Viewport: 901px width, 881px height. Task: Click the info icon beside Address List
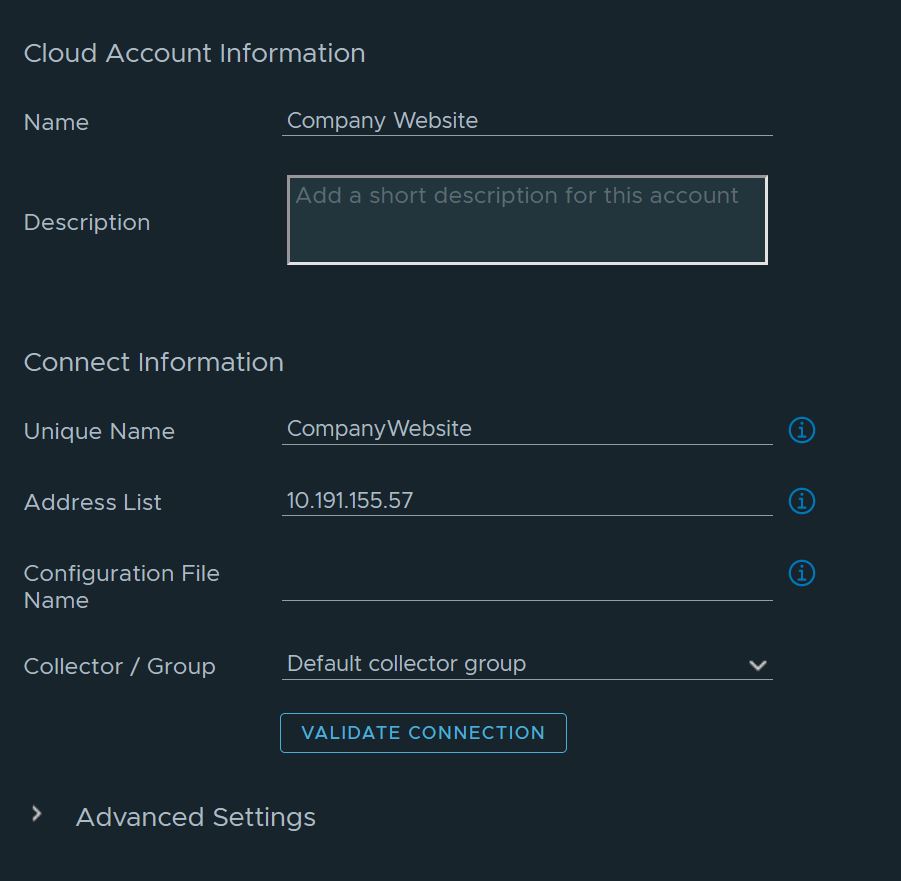[801, 501]
